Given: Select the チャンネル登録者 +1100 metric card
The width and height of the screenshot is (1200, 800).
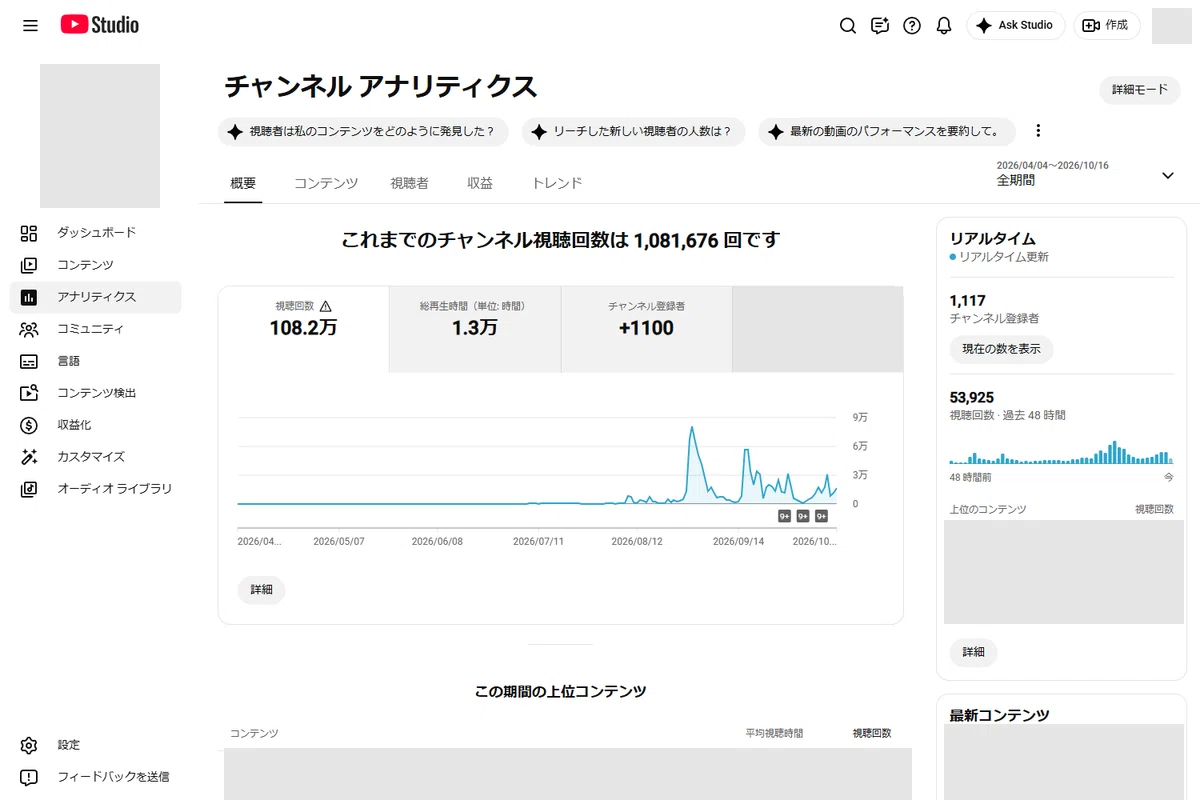Looking at the screenshot, I should [x=646, y=329].
